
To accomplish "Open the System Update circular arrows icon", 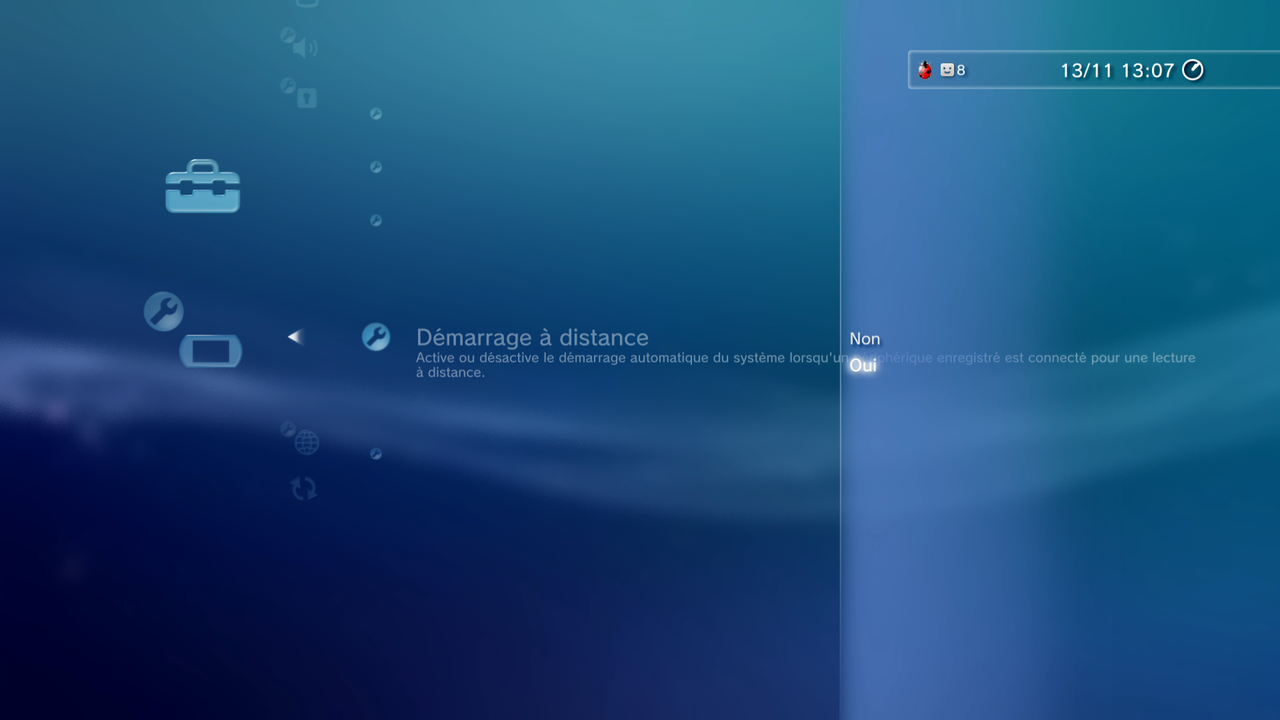I will (x=303, y=488).
